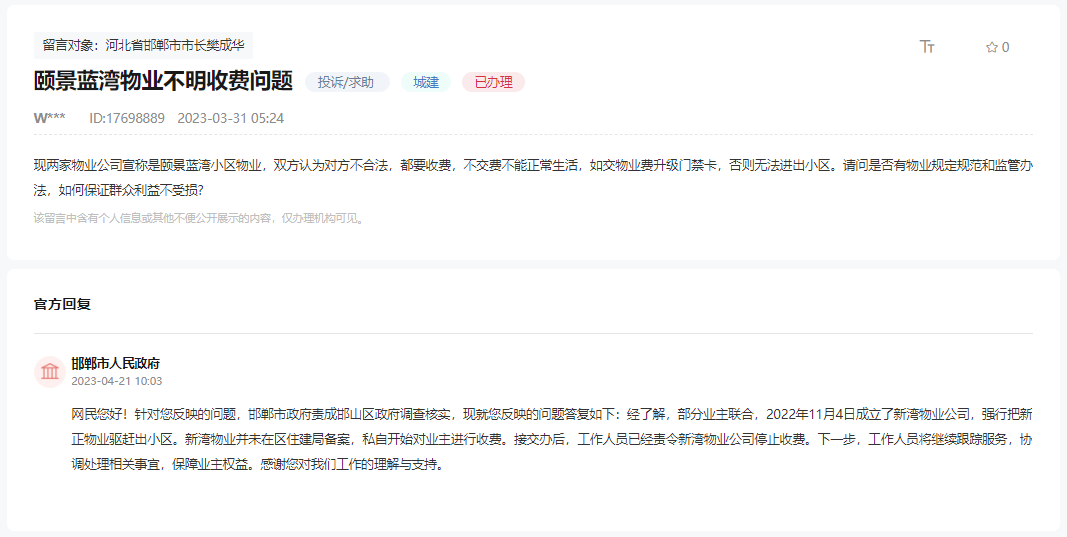Select the 投诉/求助 tag

tap(347, 82)
